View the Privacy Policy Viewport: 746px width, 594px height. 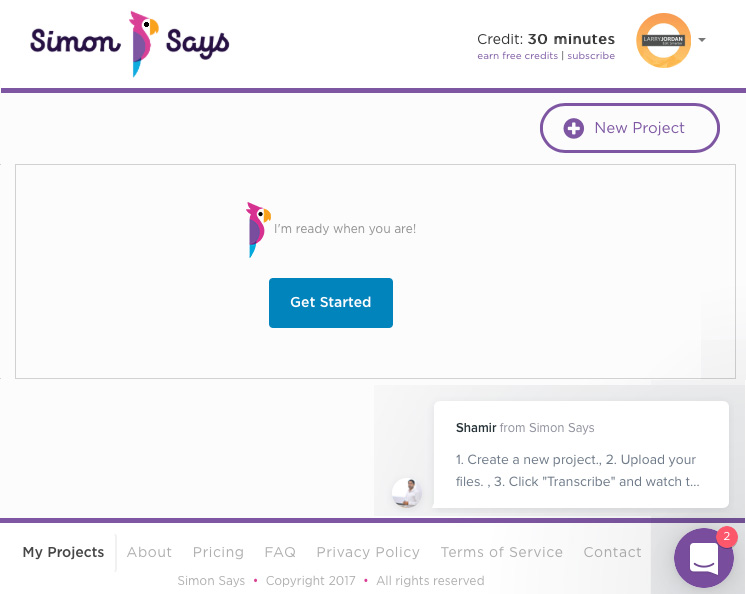click(368, 552)
